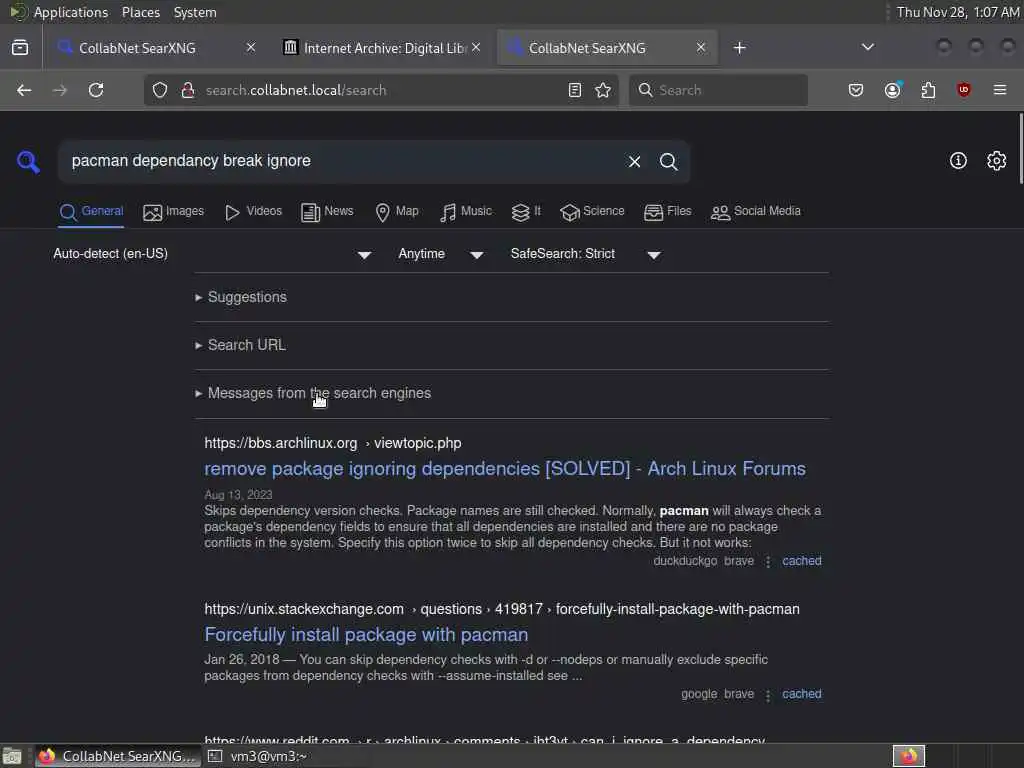
Task: Open the options dots of the Arch Forums result
Action: click(x=768, y=562)
